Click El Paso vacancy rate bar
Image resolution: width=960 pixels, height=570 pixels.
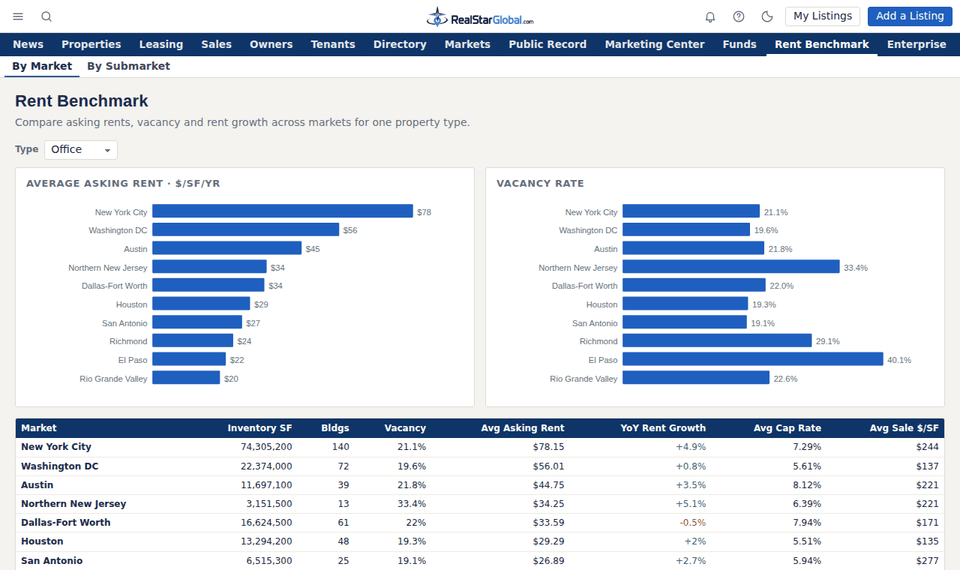pyautogui.click(x=752, y=359)
